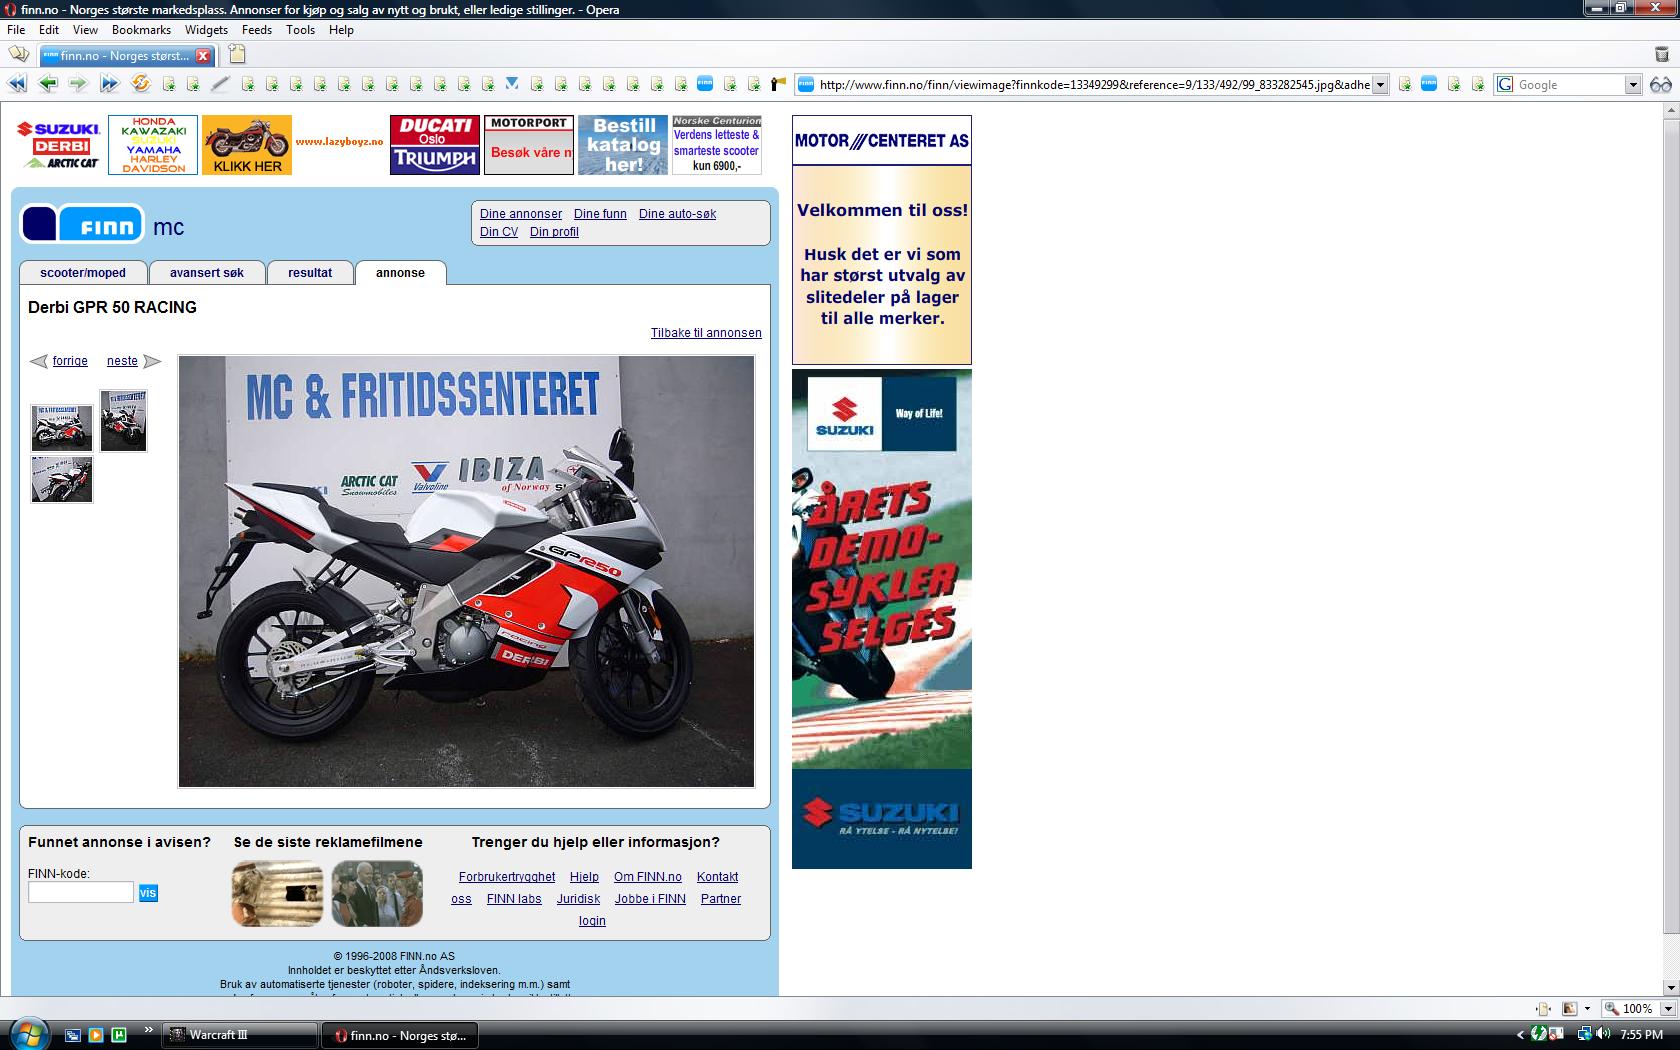The image size is (1680, 1050).
Task: Expand hidden tray icons arrow
Action: (x=1521, y=1035)
